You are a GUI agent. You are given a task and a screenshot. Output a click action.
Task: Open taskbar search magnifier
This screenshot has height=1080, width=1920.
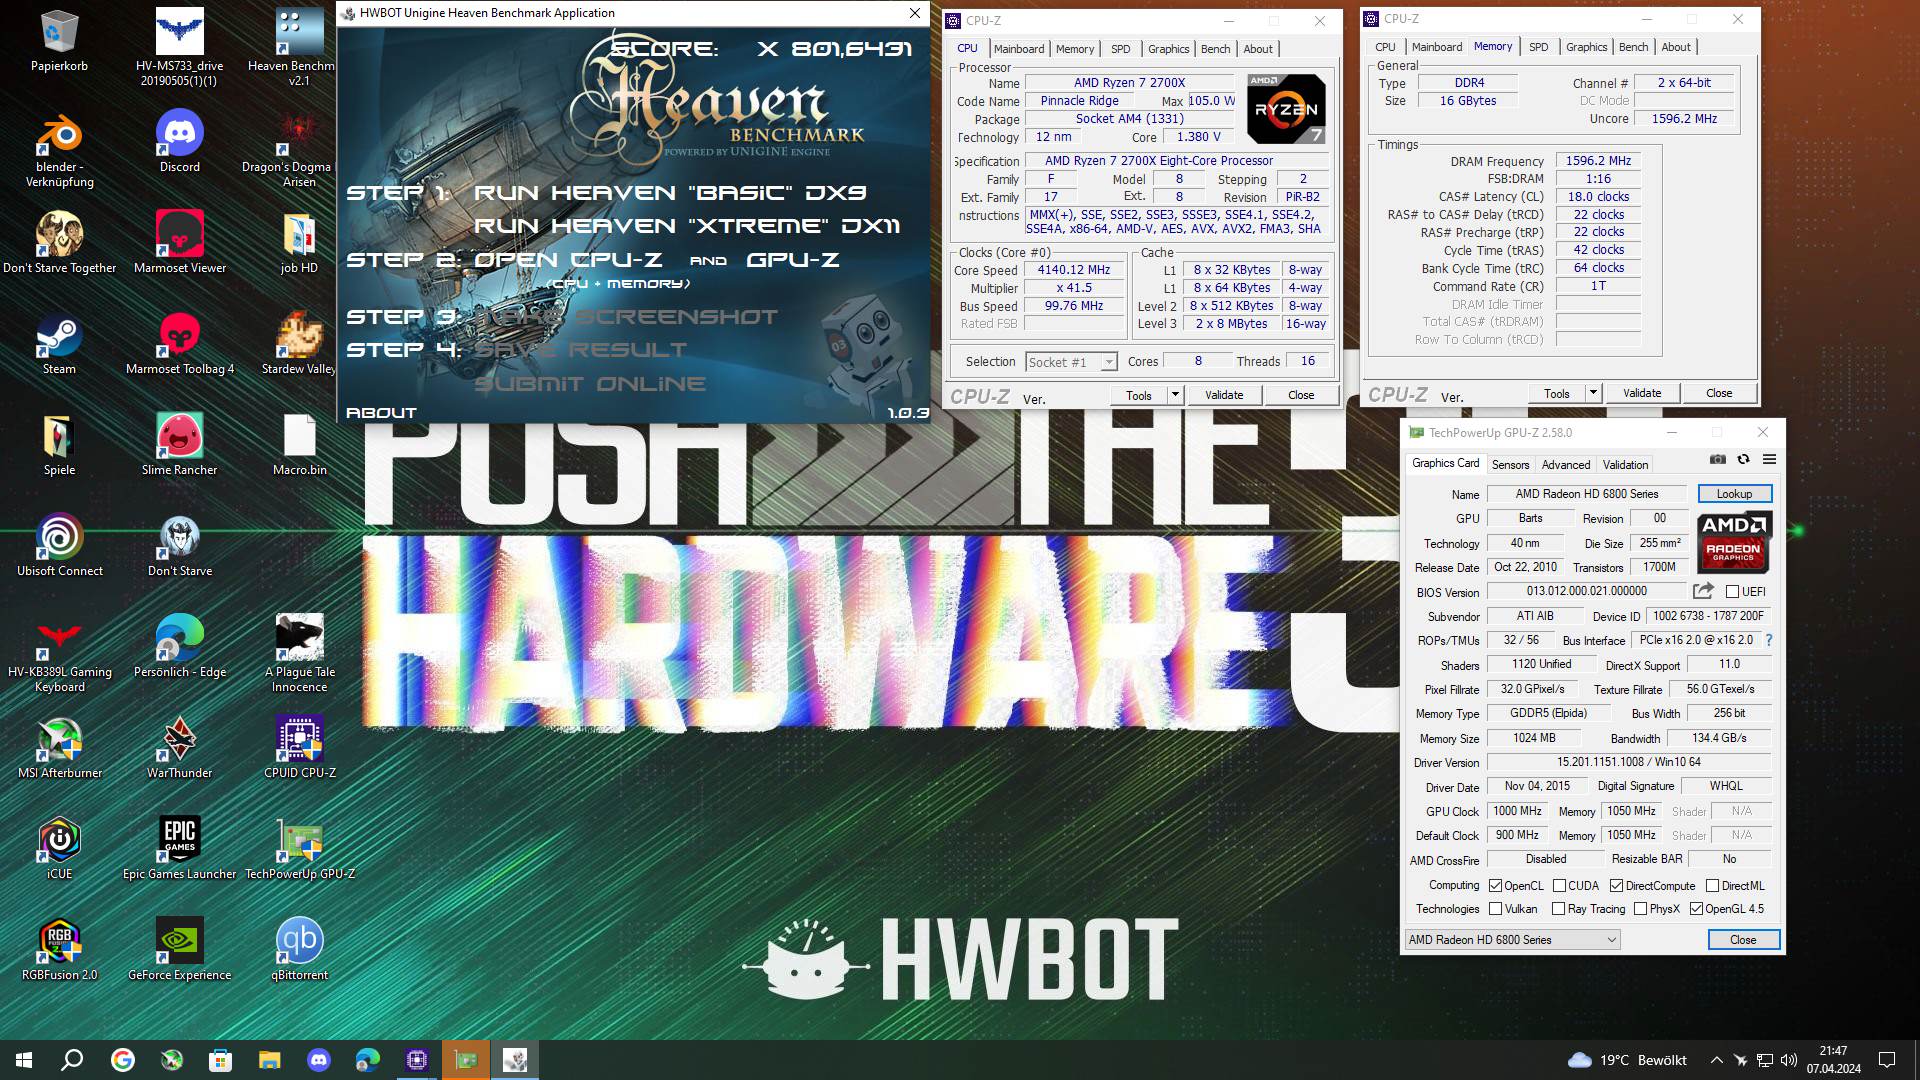click(72, 1060)
